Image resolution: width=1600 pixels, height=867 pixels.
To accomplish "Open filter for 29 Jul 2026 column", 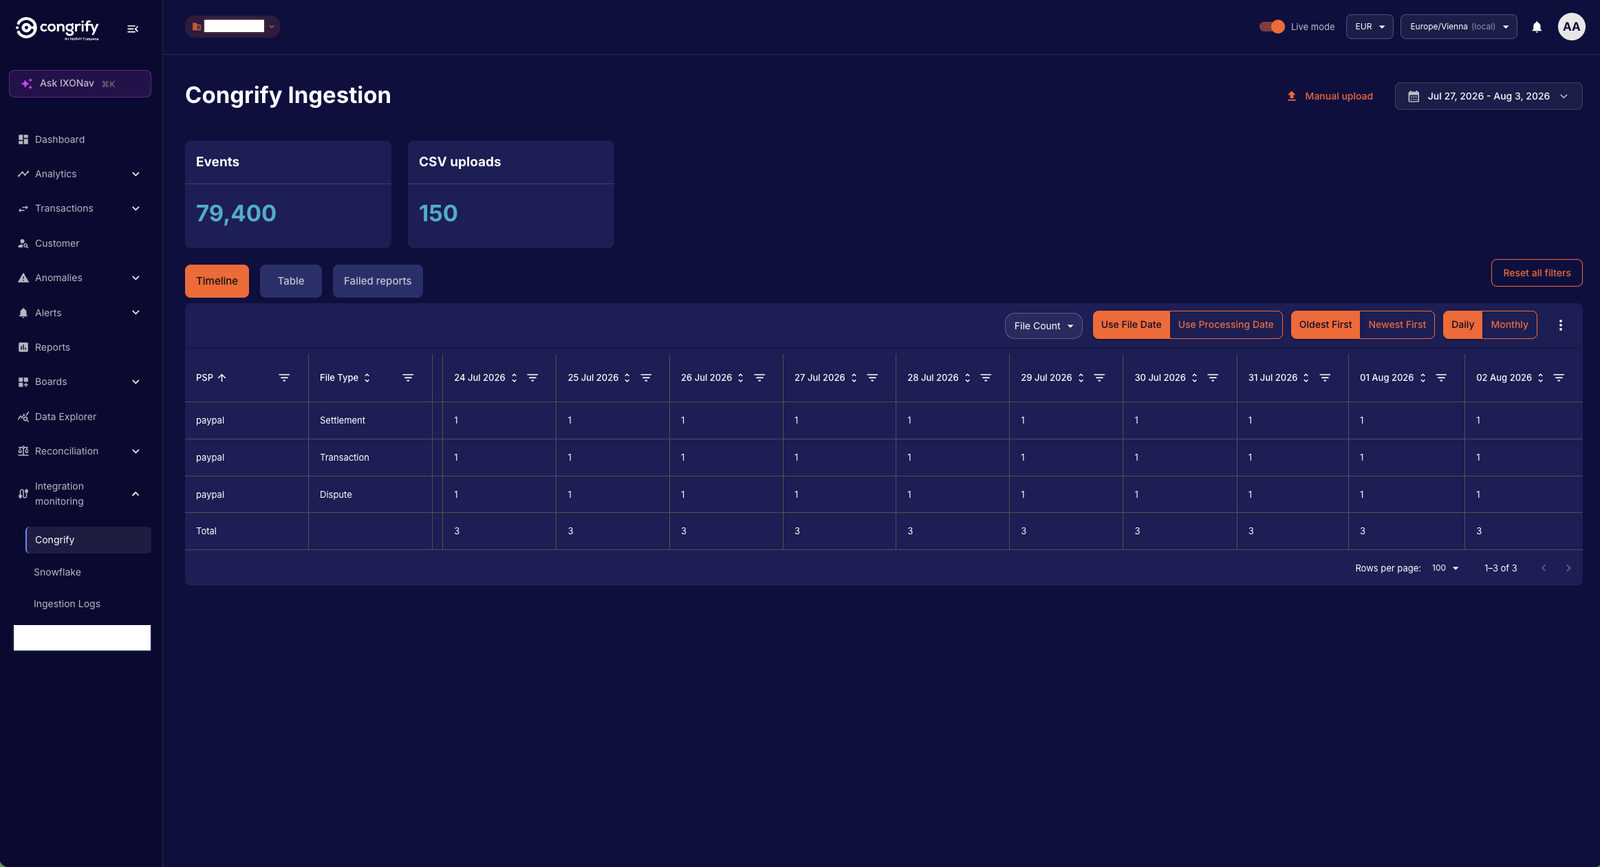I will 1100,378.
